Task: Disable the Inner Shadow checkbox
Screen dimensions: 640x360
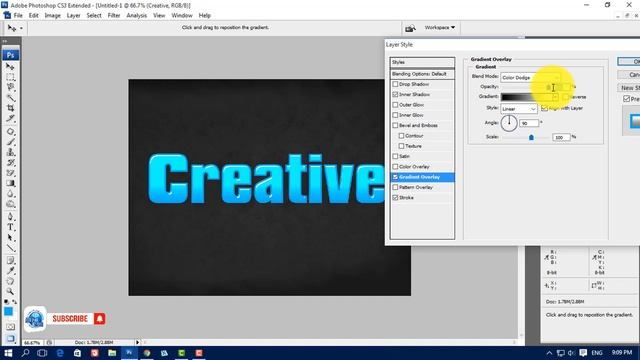Action: coord(395,94)
